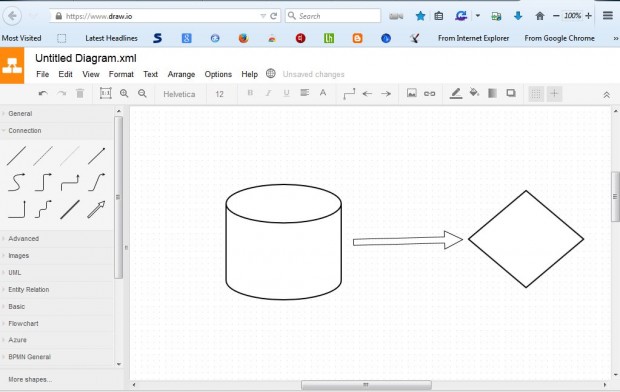The image size is (620, 392).
Task: Click the insert link icon
Action: pos(429,94)
